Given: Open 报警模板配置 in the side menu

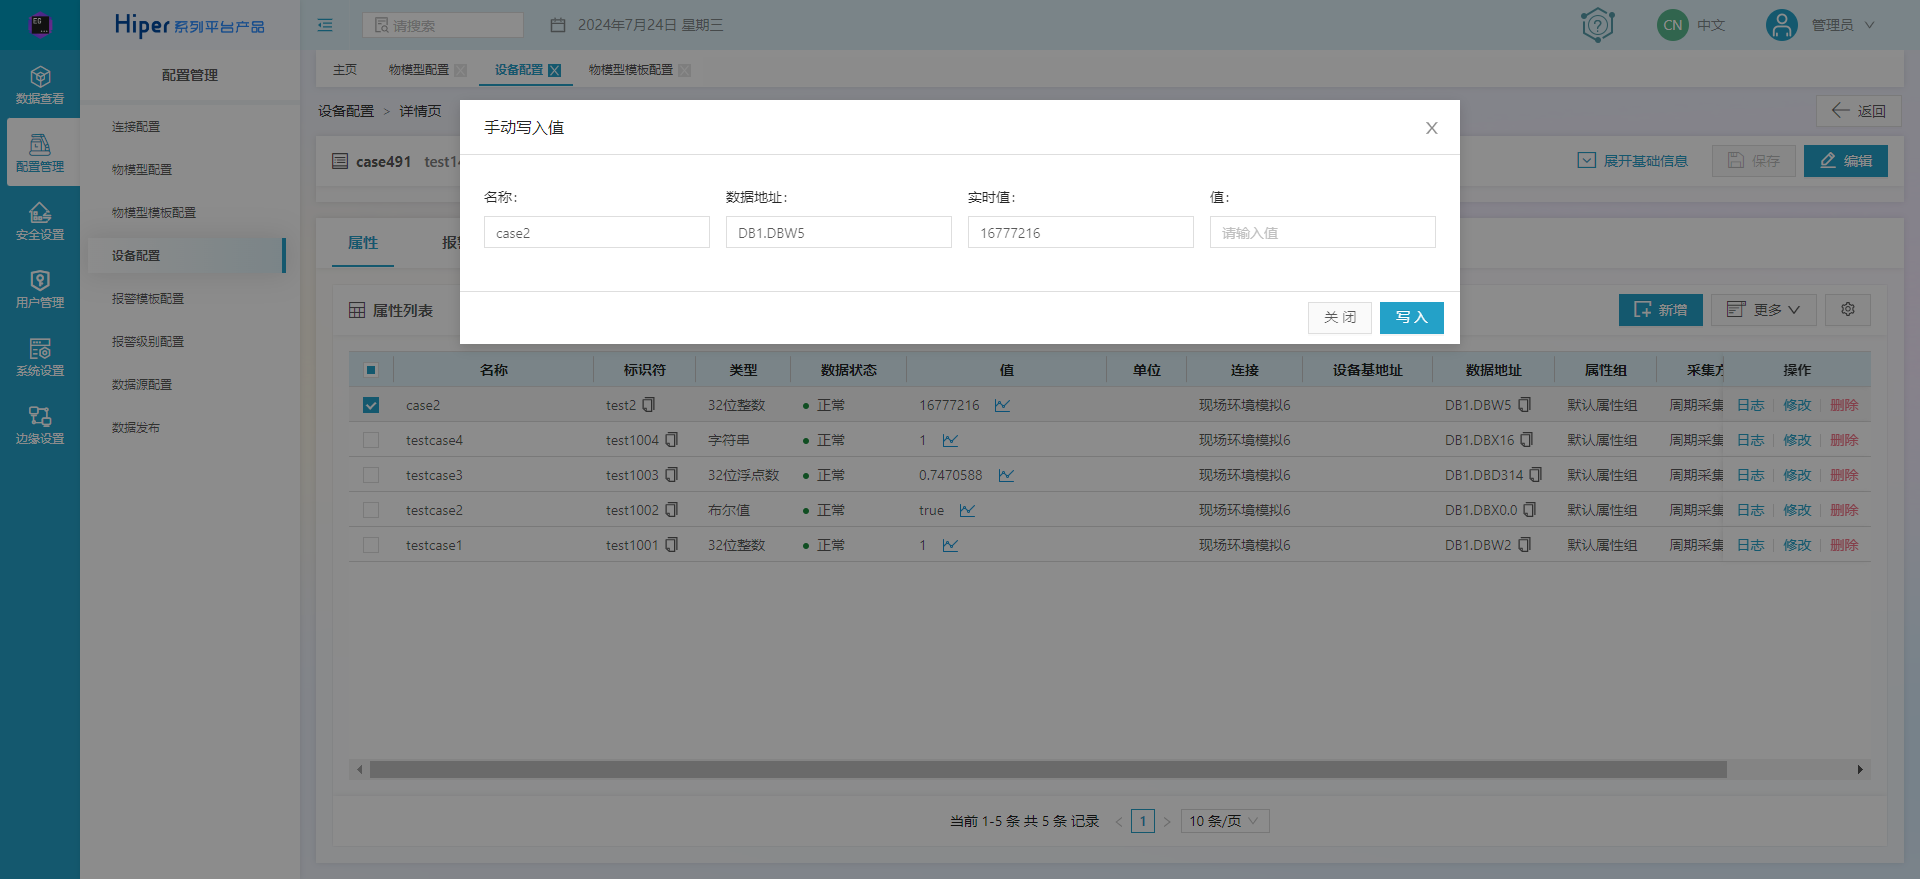Looking at the screenshot, I should pos(148,299).
